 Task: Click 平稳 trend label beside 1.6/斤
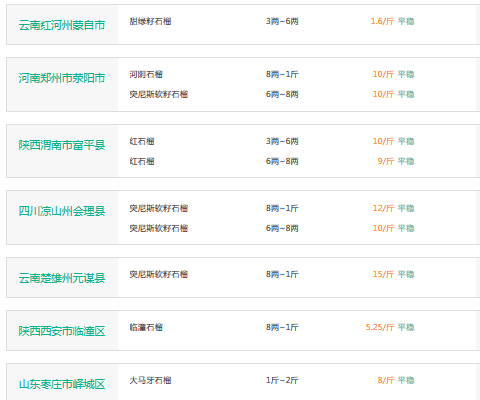(406, 21)
